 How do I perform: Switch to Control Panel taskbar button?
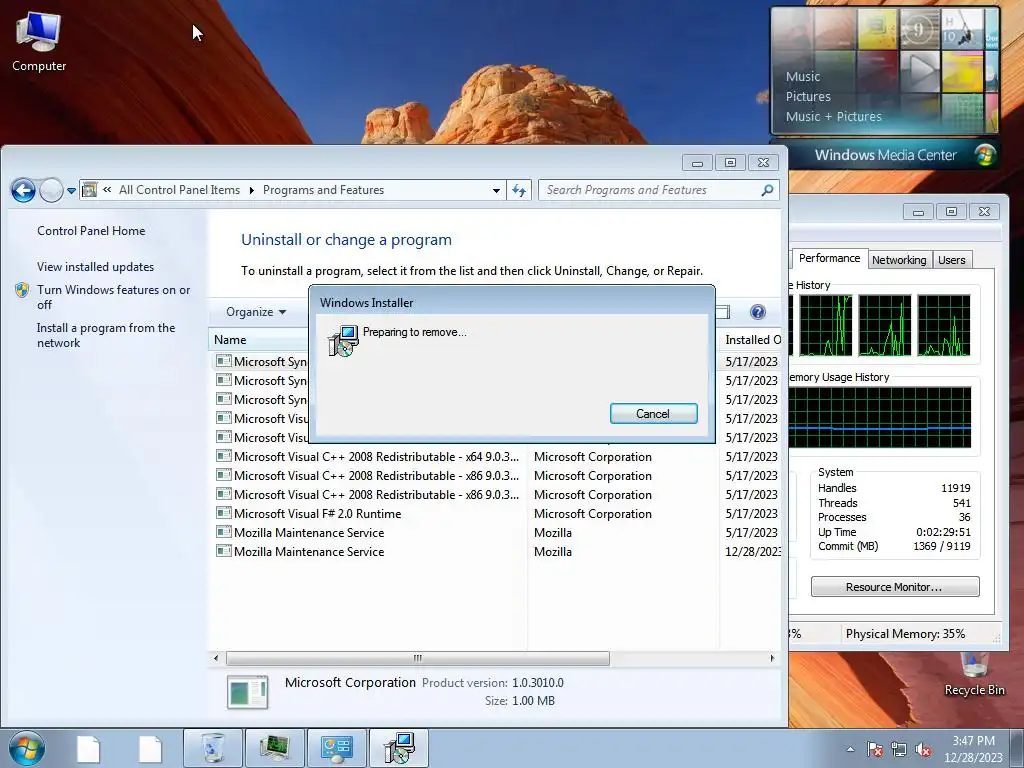pyautogui.click(x=337, y=748)
